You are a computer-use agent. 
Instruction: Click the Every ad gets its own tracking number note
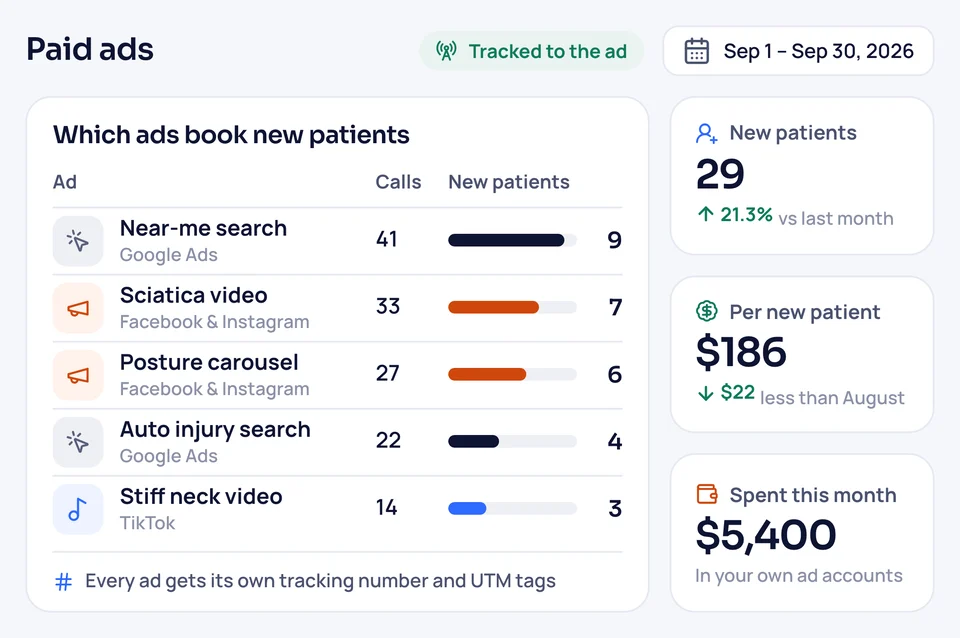(x=321, y=581)
